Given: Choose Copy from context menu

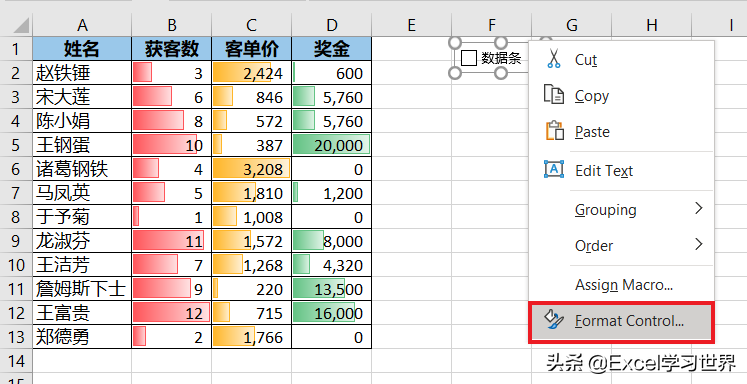Looking at the screenshot, I should point(621,96).
